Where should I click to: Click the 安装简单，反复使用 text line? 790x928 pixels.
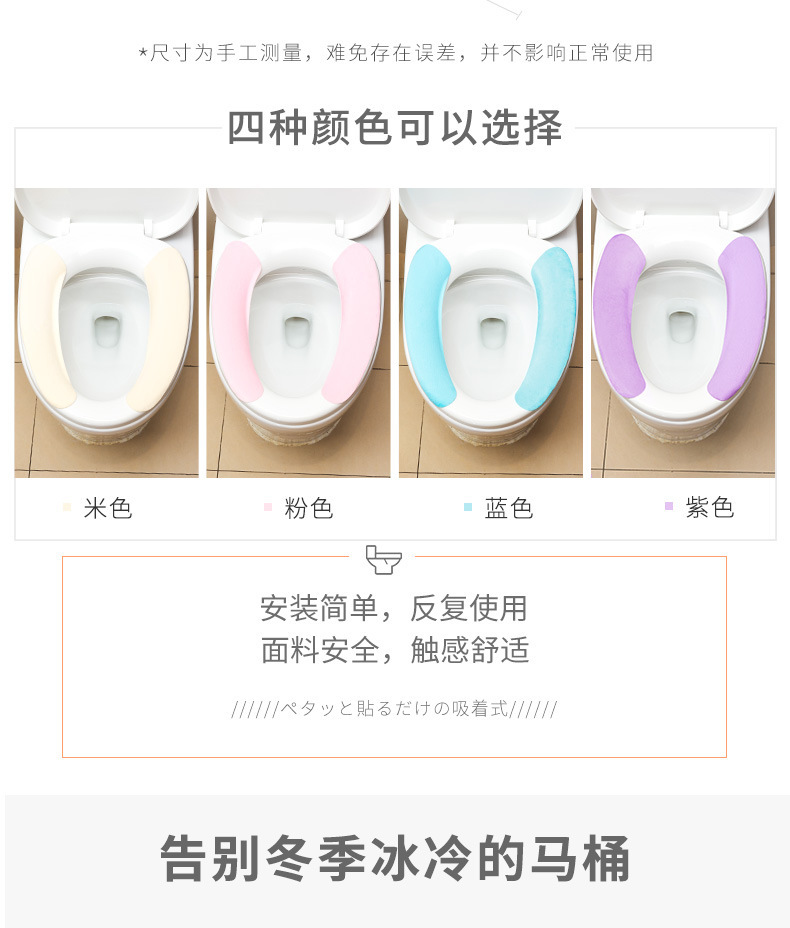point(394,608)
